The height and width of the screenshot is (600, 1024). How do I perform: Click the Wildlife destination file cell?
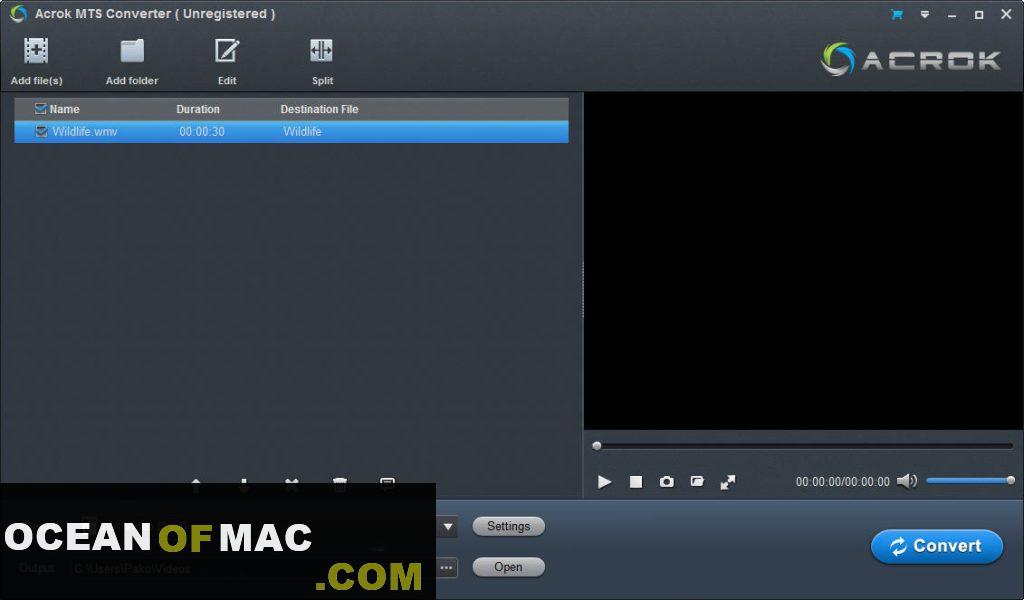(x=302, y=131)
